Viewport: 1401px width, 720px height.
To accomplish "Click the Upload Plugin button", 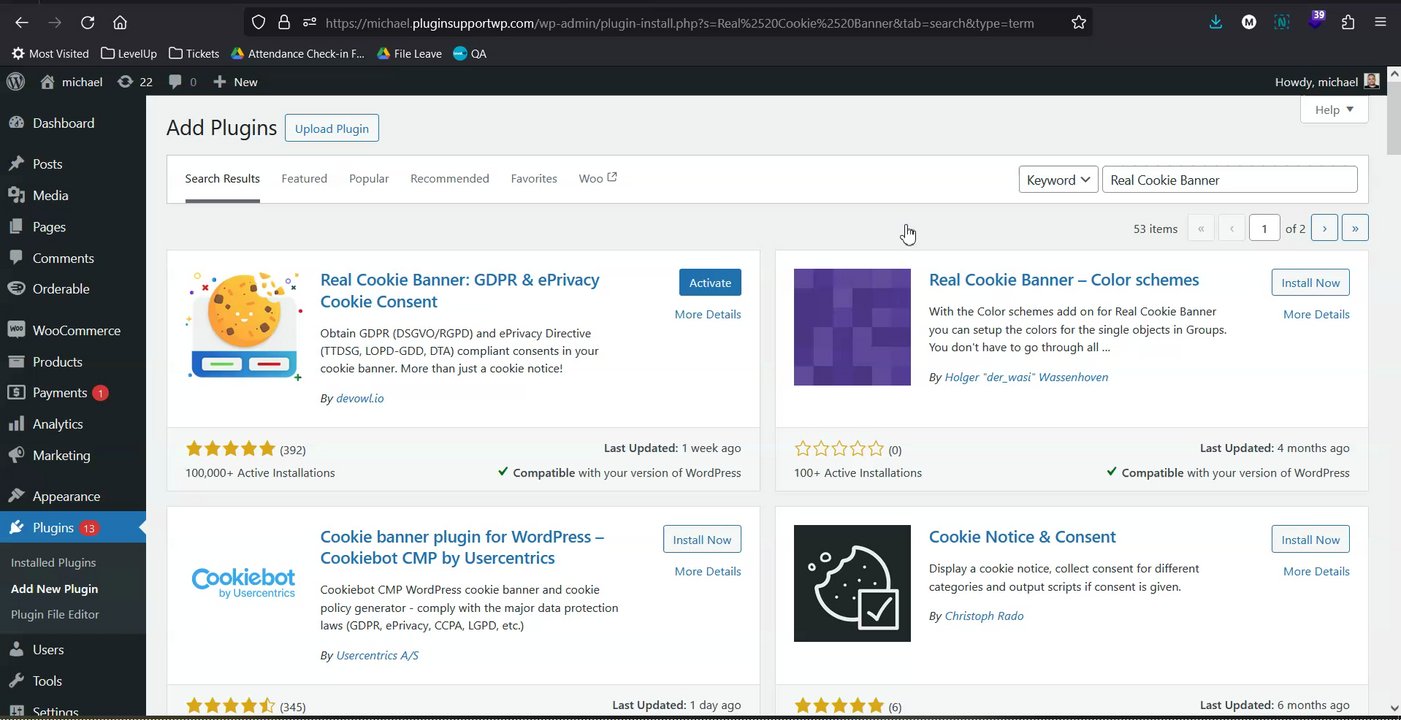I will [332, 129].
